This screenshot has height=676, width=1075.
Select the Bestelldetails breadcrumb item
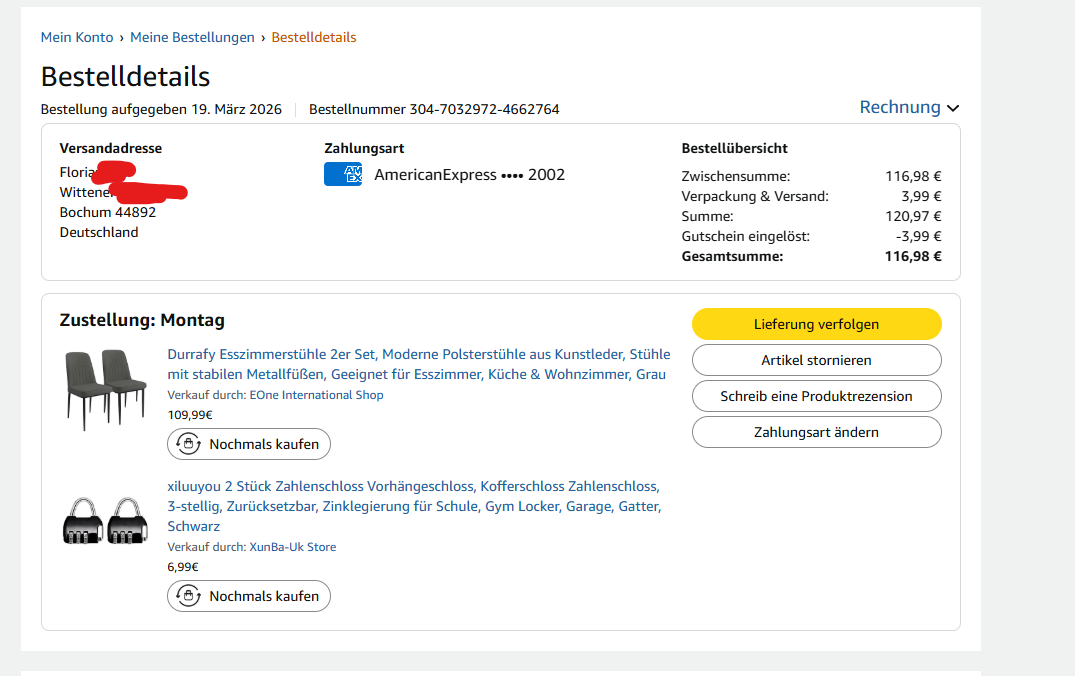[x=314, y=37]
